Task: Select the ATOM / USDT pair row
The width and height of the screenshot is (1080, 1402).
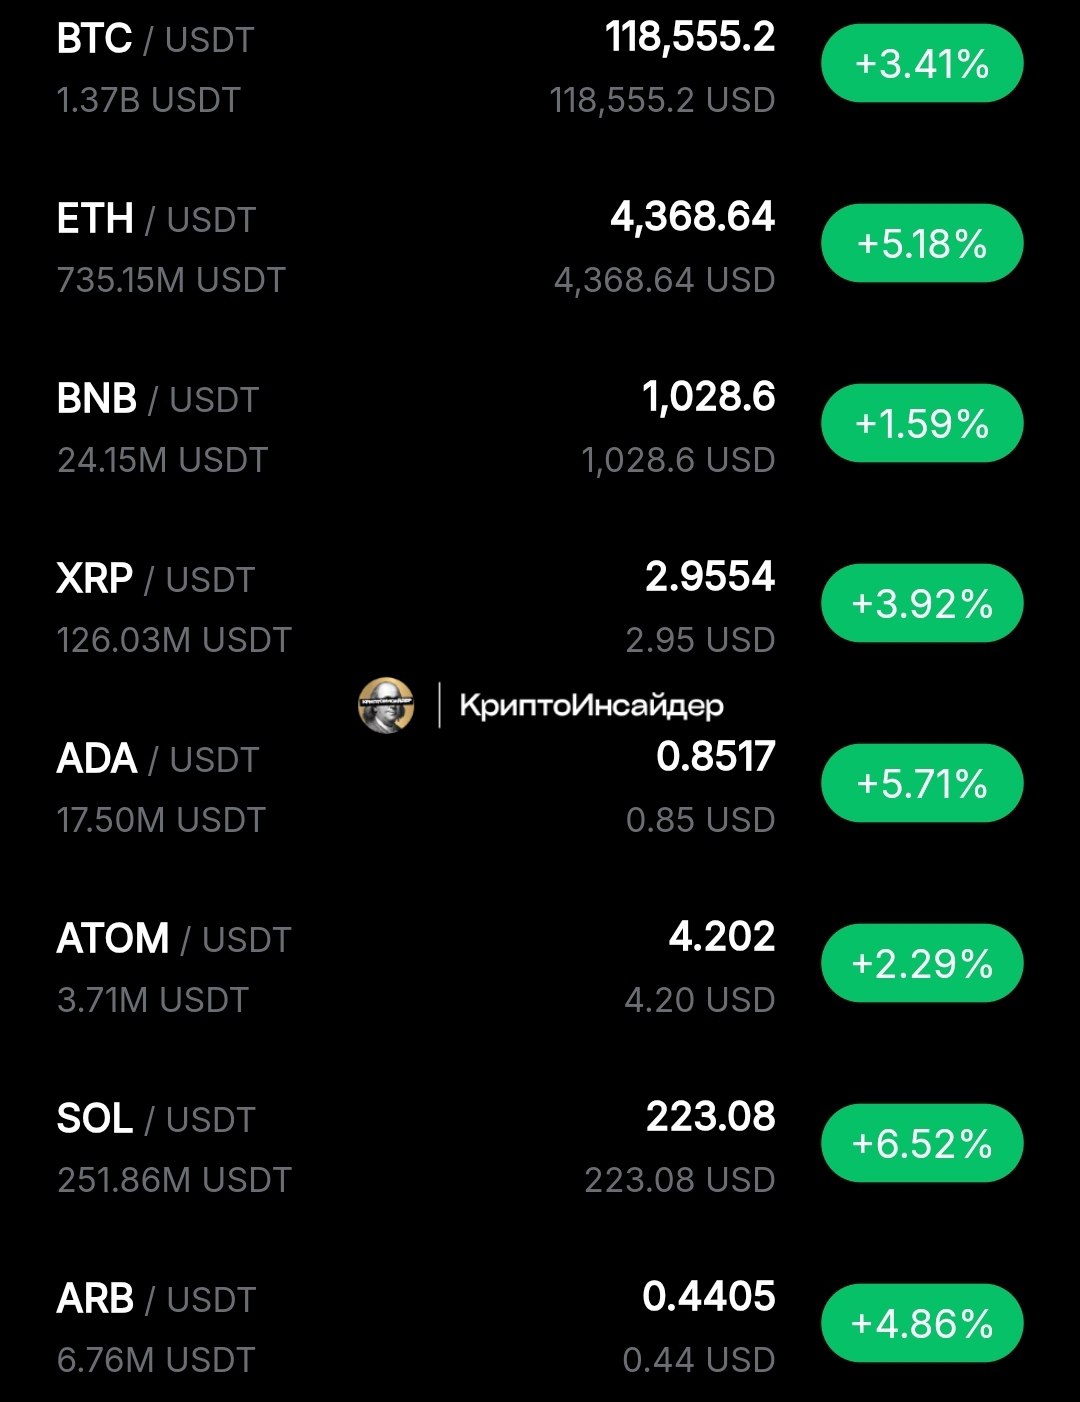Action: pyautogui.click(x=174, y=940)
